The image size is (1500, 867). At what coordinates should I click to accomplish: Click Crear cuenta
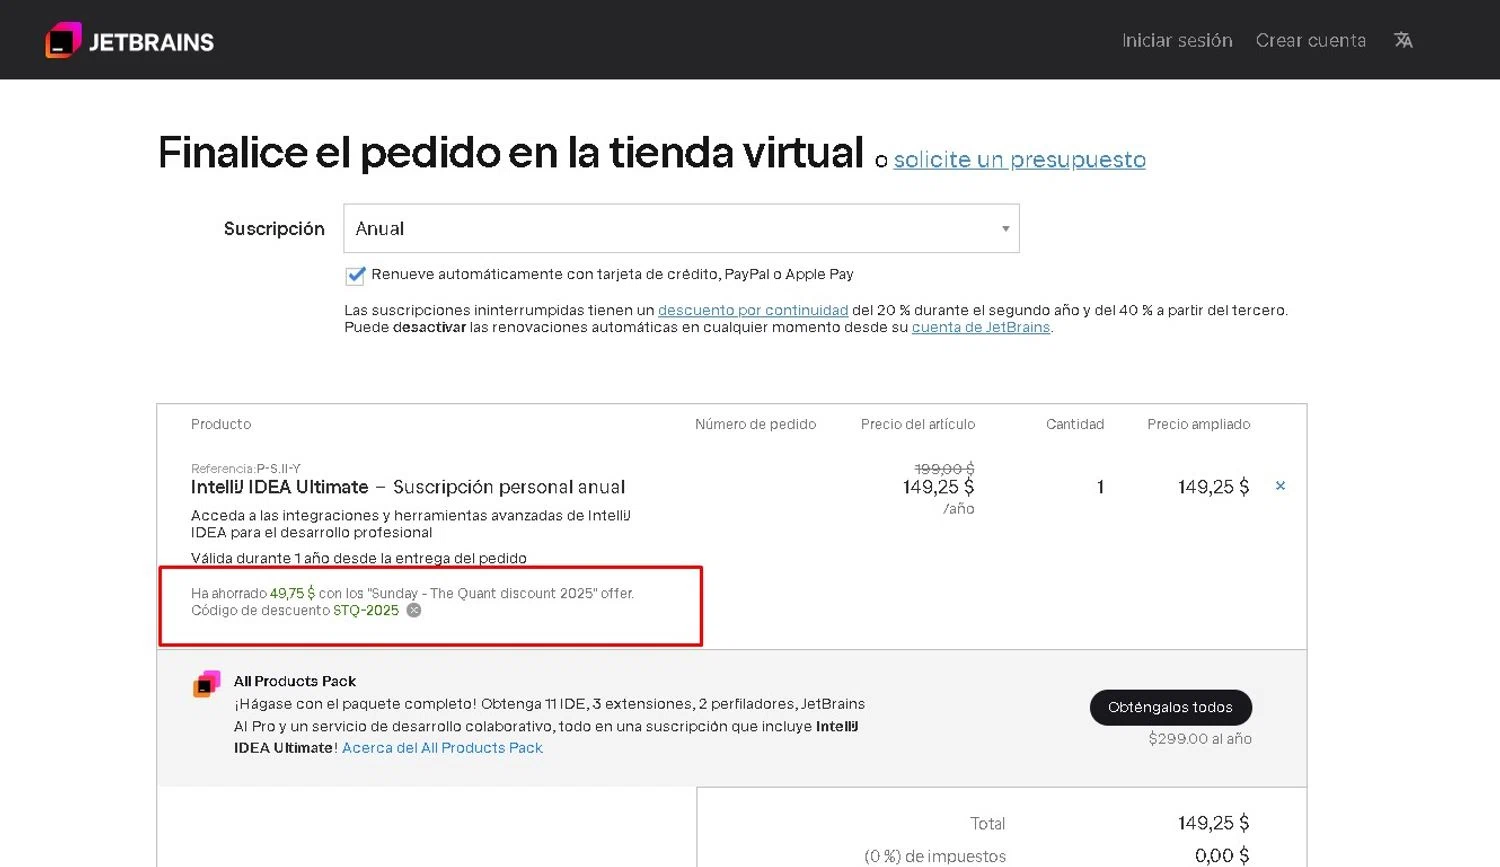(1310, 40)
